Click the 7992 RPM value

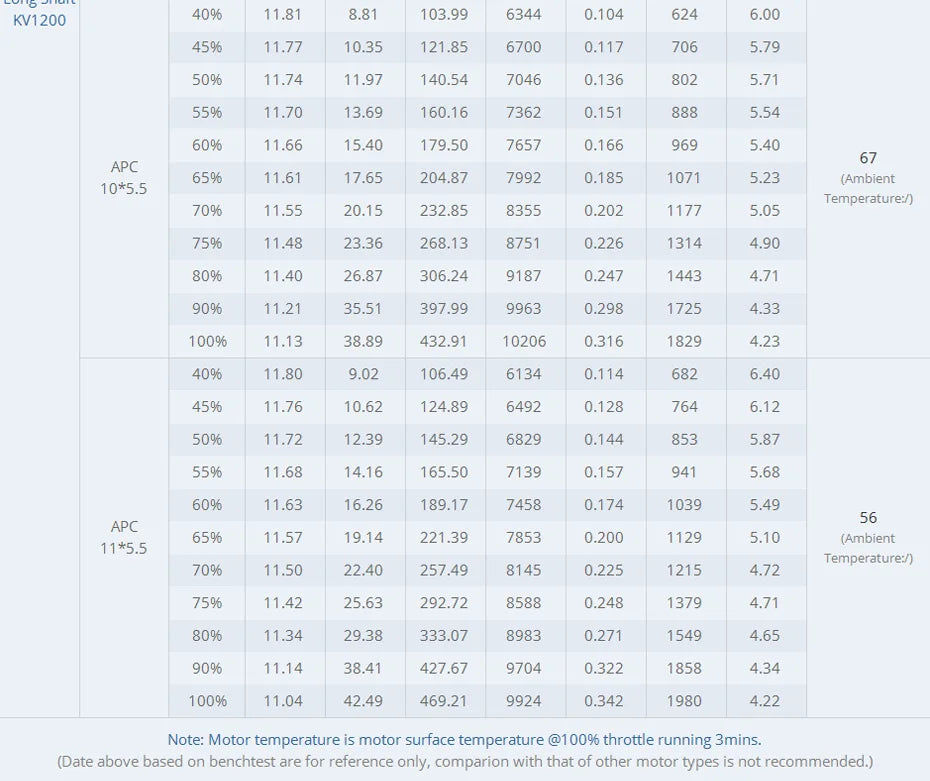pyautogui.click(x=524, y=178)
